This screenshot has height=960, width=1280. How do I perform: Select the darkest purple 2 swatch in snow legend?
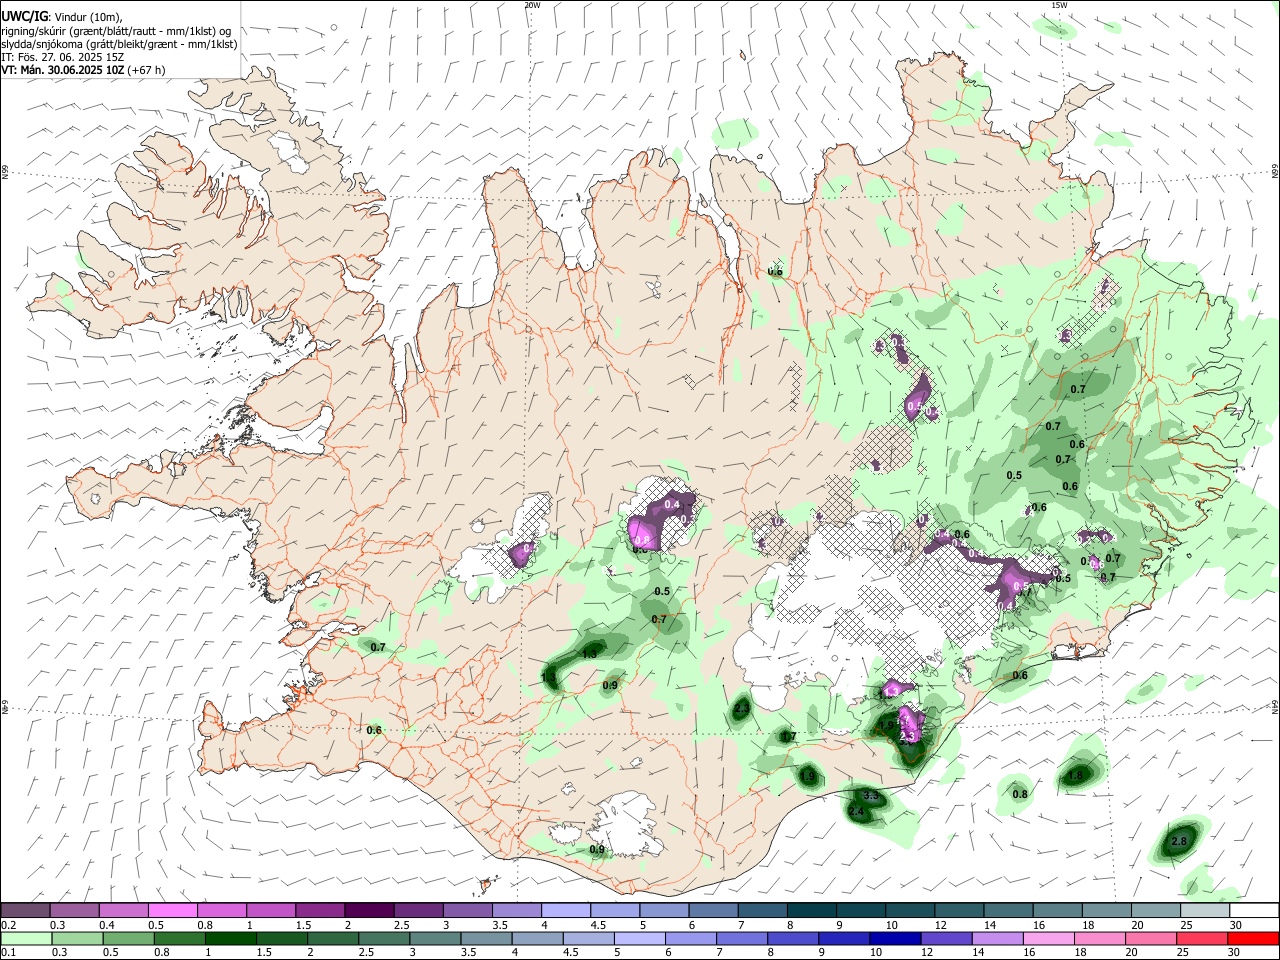point(369,910)
